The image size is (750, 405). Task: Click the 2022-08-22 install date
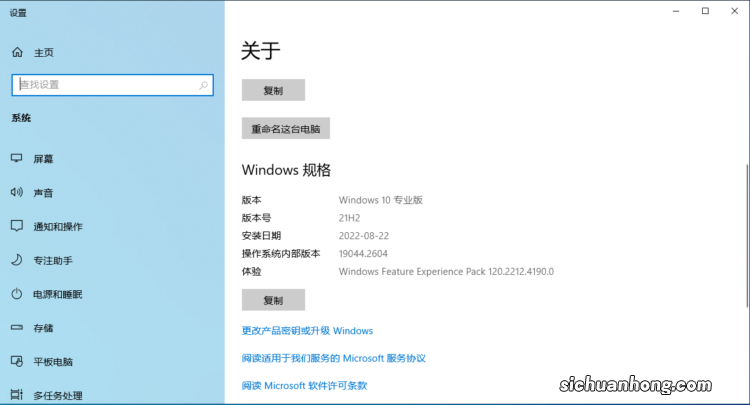point(364,236)
